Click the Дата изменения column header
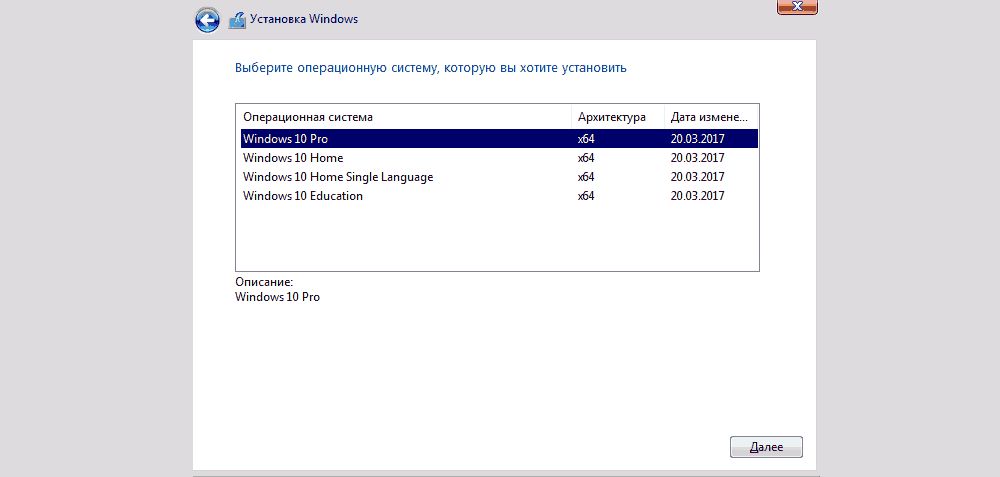This screenshot has height=477, width=1000. click(710, 117)
